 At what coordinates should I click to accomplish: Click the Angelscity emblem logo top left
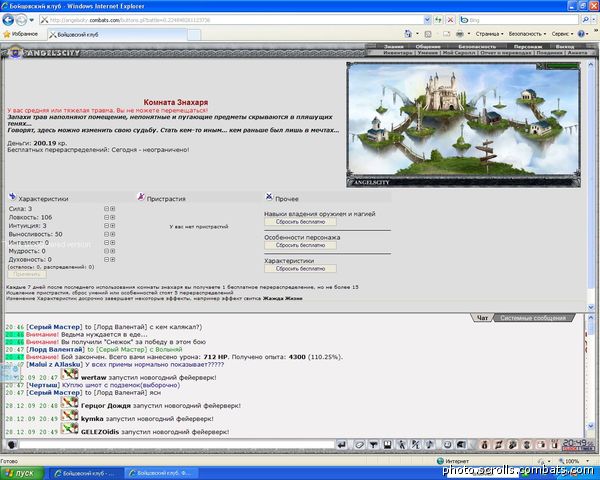(15, 52)
